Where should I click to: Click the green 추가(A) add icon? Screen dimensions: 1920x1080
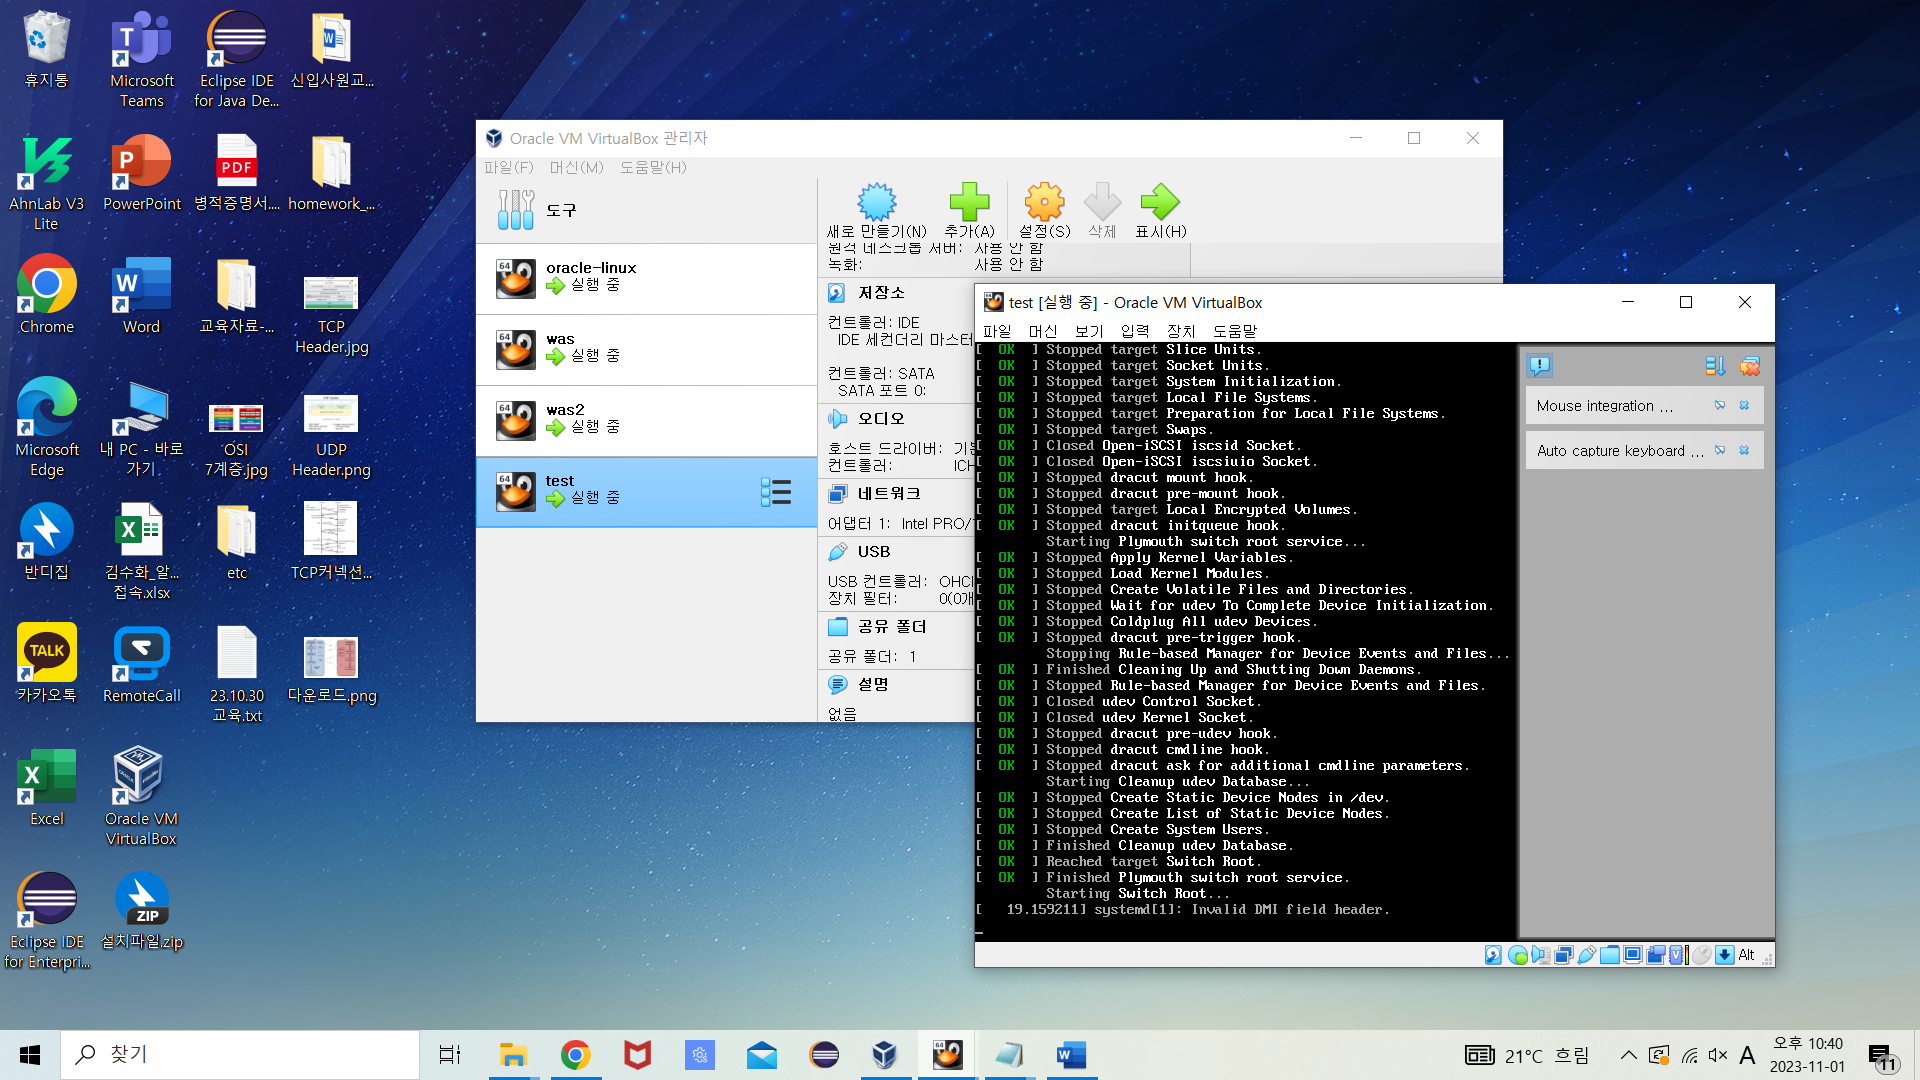[x=969, y=203]
